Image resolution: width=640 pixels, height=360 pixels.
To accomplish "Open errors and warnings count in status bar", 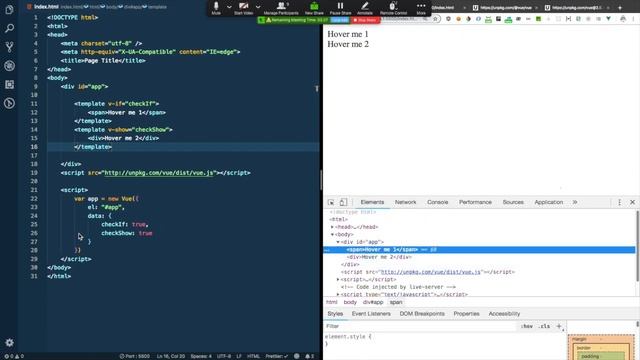I will [x=13, y=356].
